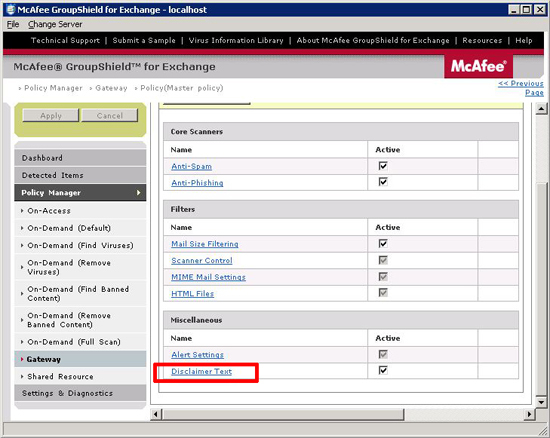Open Settings & Diagnostics section
550x438 pixels.
tap(80, 393)
